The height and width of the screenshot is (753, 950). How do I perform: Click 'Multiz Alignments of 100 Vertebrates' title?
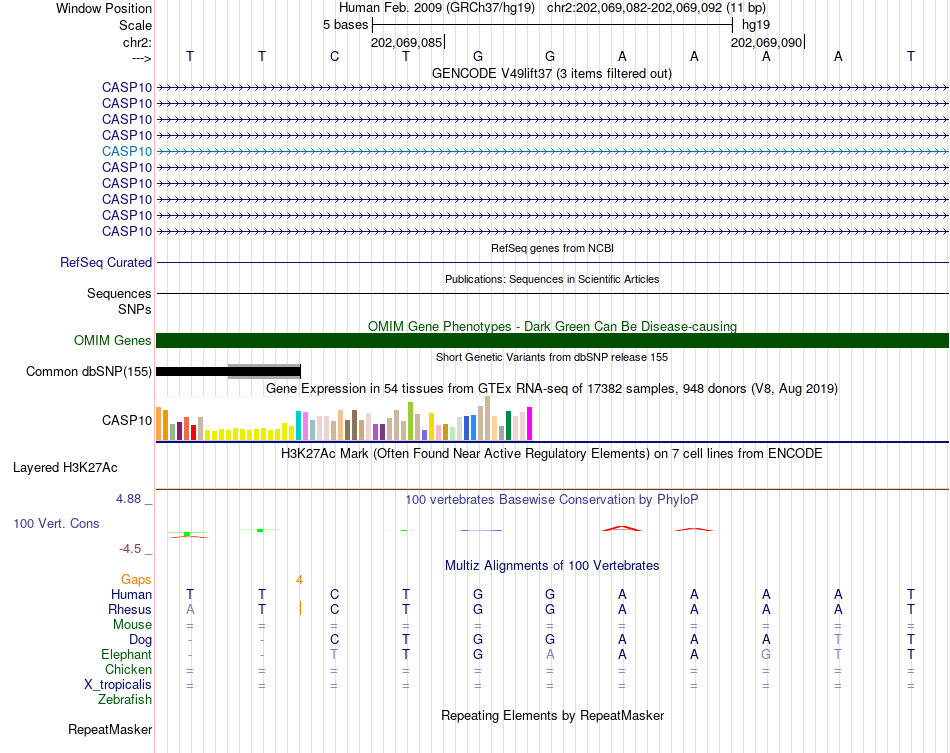click(x=552, y=565)
